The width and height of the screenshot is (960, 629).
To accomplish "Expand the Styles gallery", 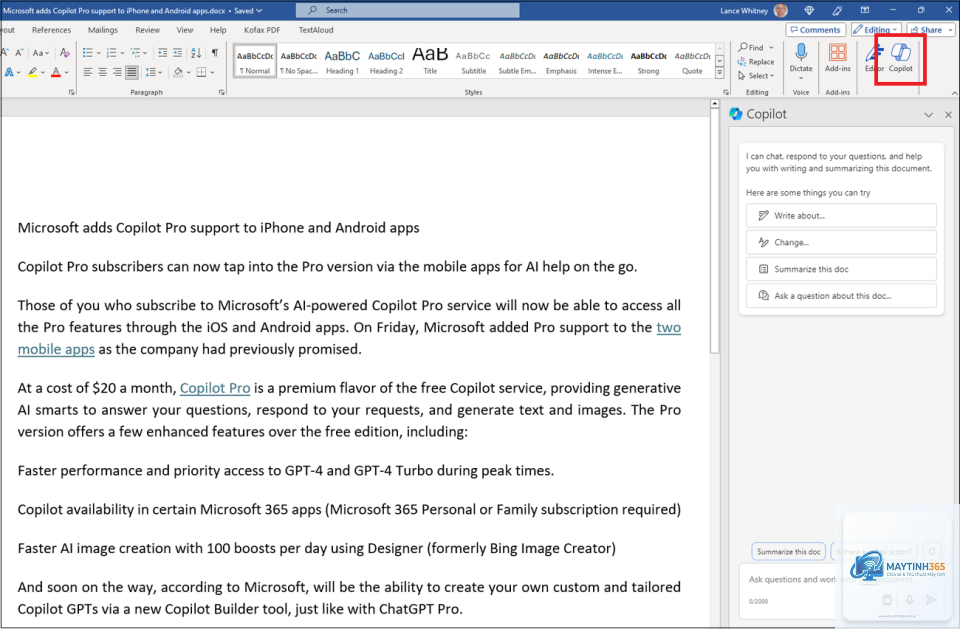I will (x=720, y=73).
